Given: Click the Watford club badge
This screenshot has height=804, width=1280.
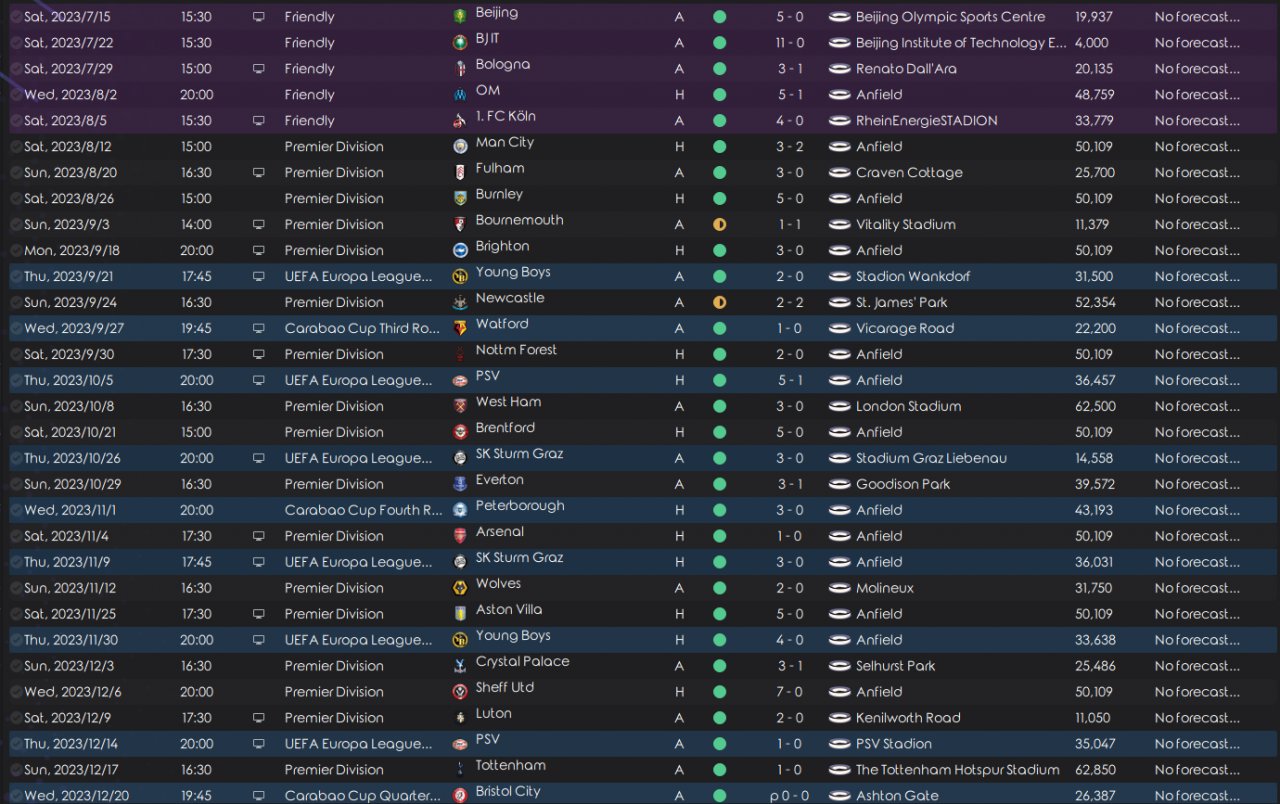Looking at the screenshot, I should (460, 329).
